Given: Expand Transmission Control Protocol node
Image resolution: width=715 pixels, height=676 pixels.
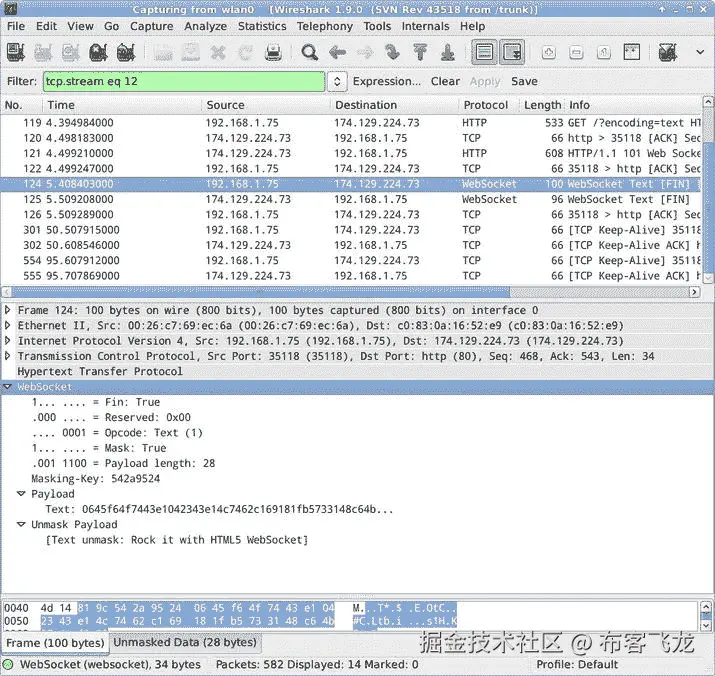Looking at the screenshot, I should pyautogui.click(x=7, y=356).
